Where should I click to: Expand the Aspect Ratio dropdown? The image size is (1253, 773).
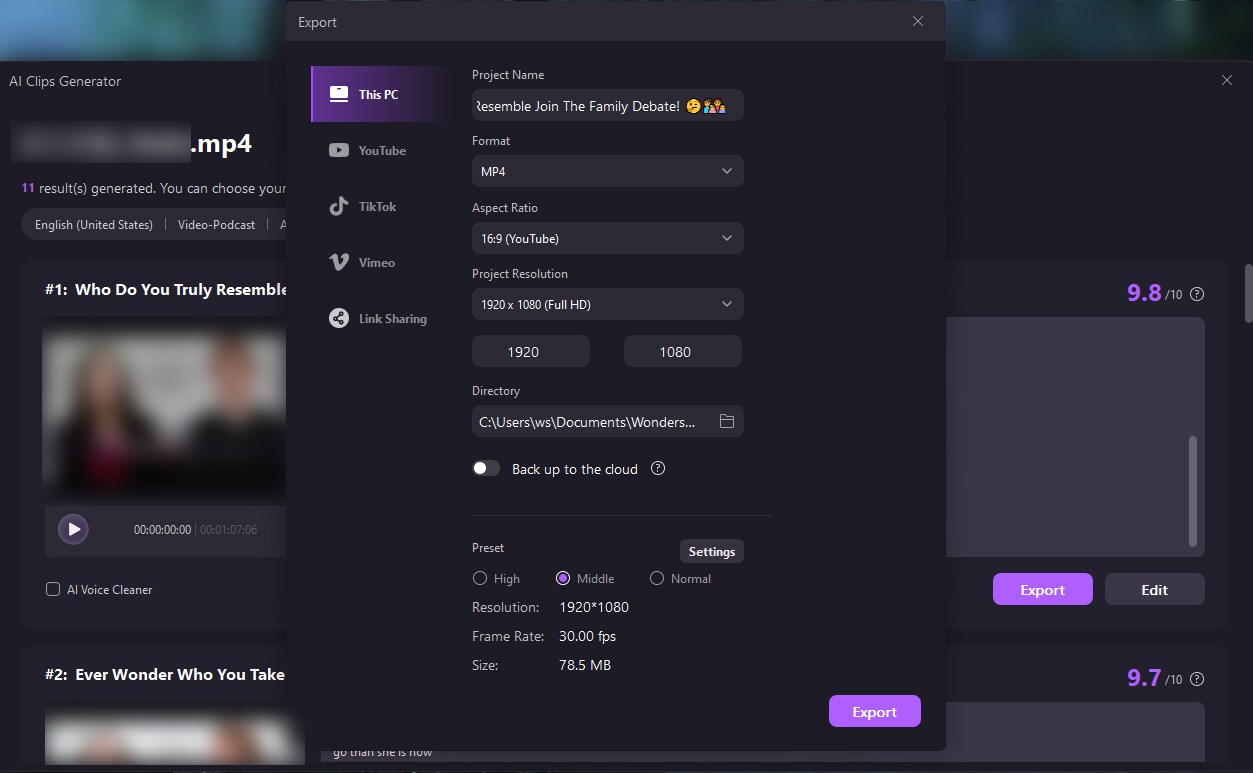click(x=607, y=238)
